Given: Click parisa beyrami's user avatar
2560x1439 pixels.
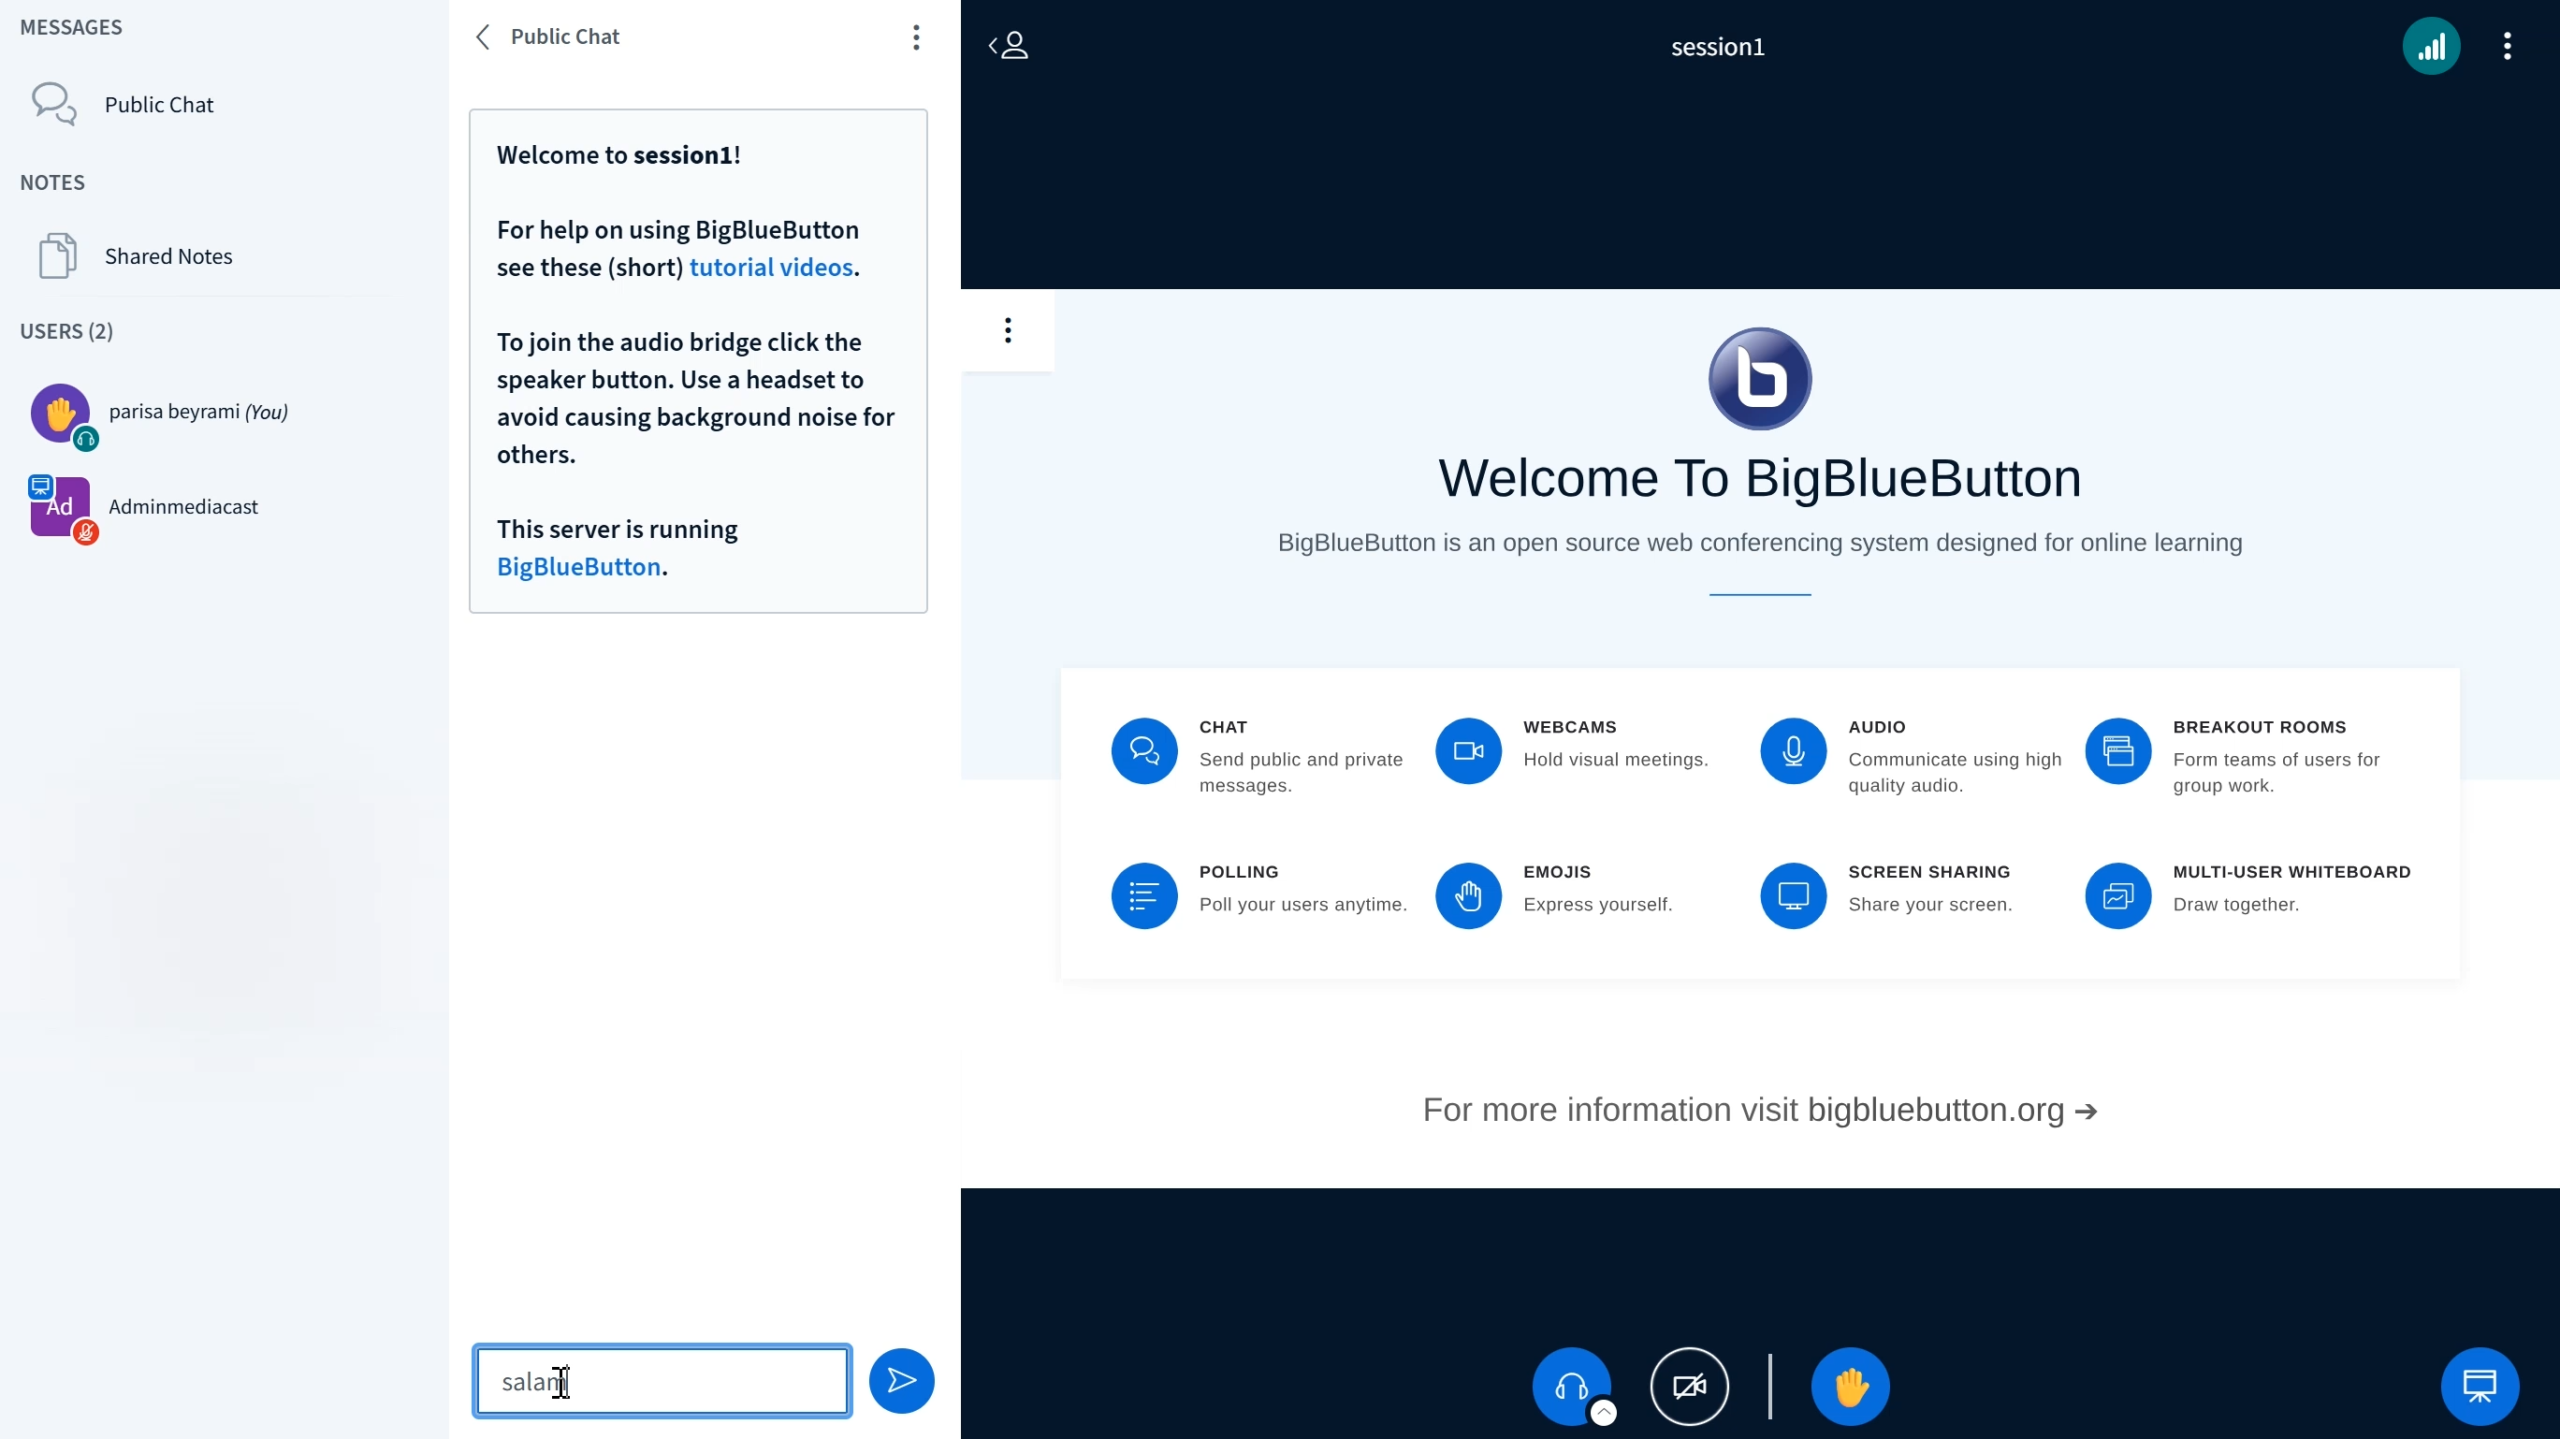Looking at the screenshot, I should [x=60, y=412].
